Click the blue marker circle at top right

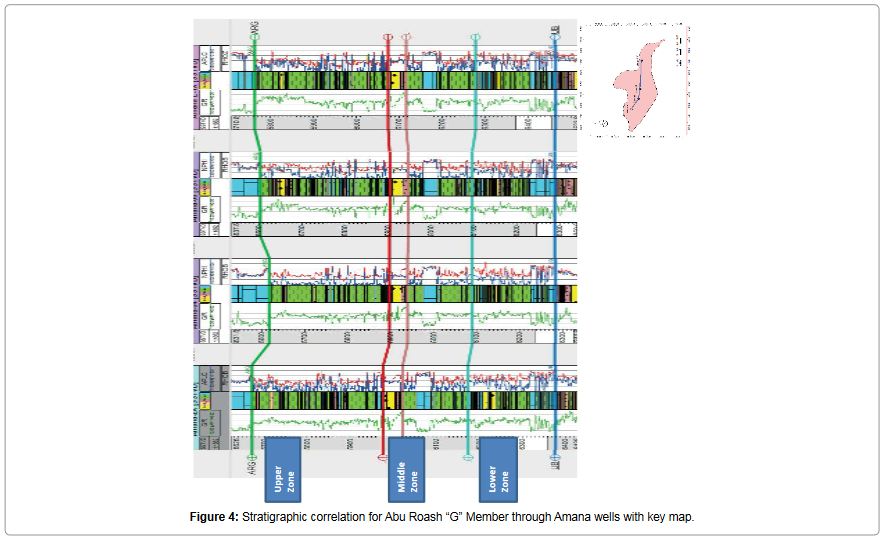555,38
